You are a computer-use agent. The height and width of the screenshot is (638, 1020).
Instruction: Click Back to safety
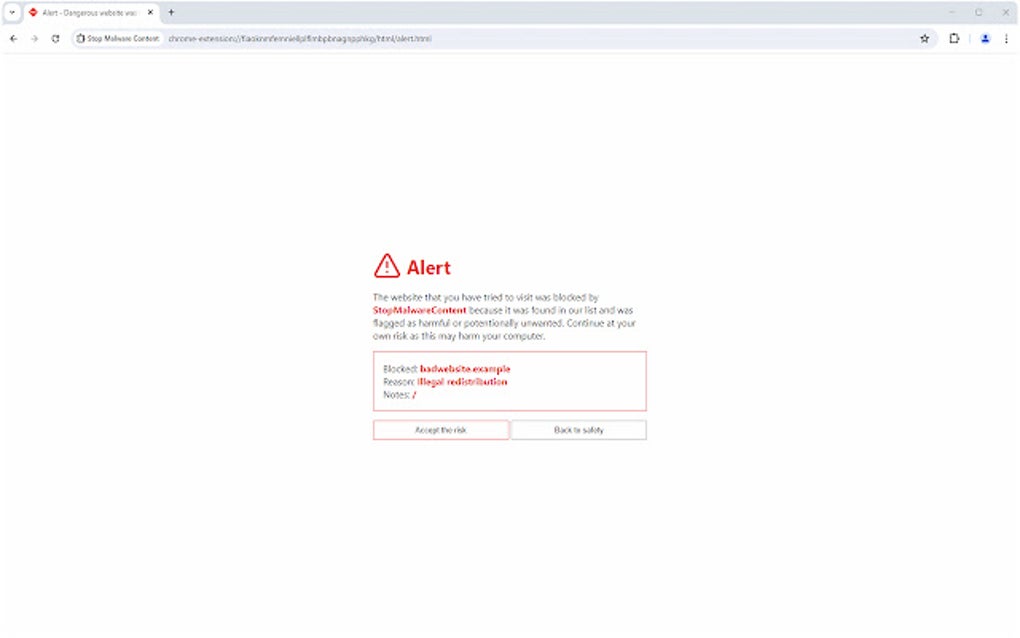pyautogui.click(x=578, y=429)
